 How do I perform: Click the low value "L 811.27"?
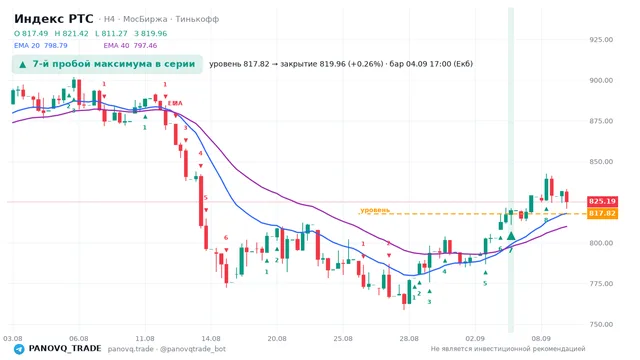tap(111, 33)
